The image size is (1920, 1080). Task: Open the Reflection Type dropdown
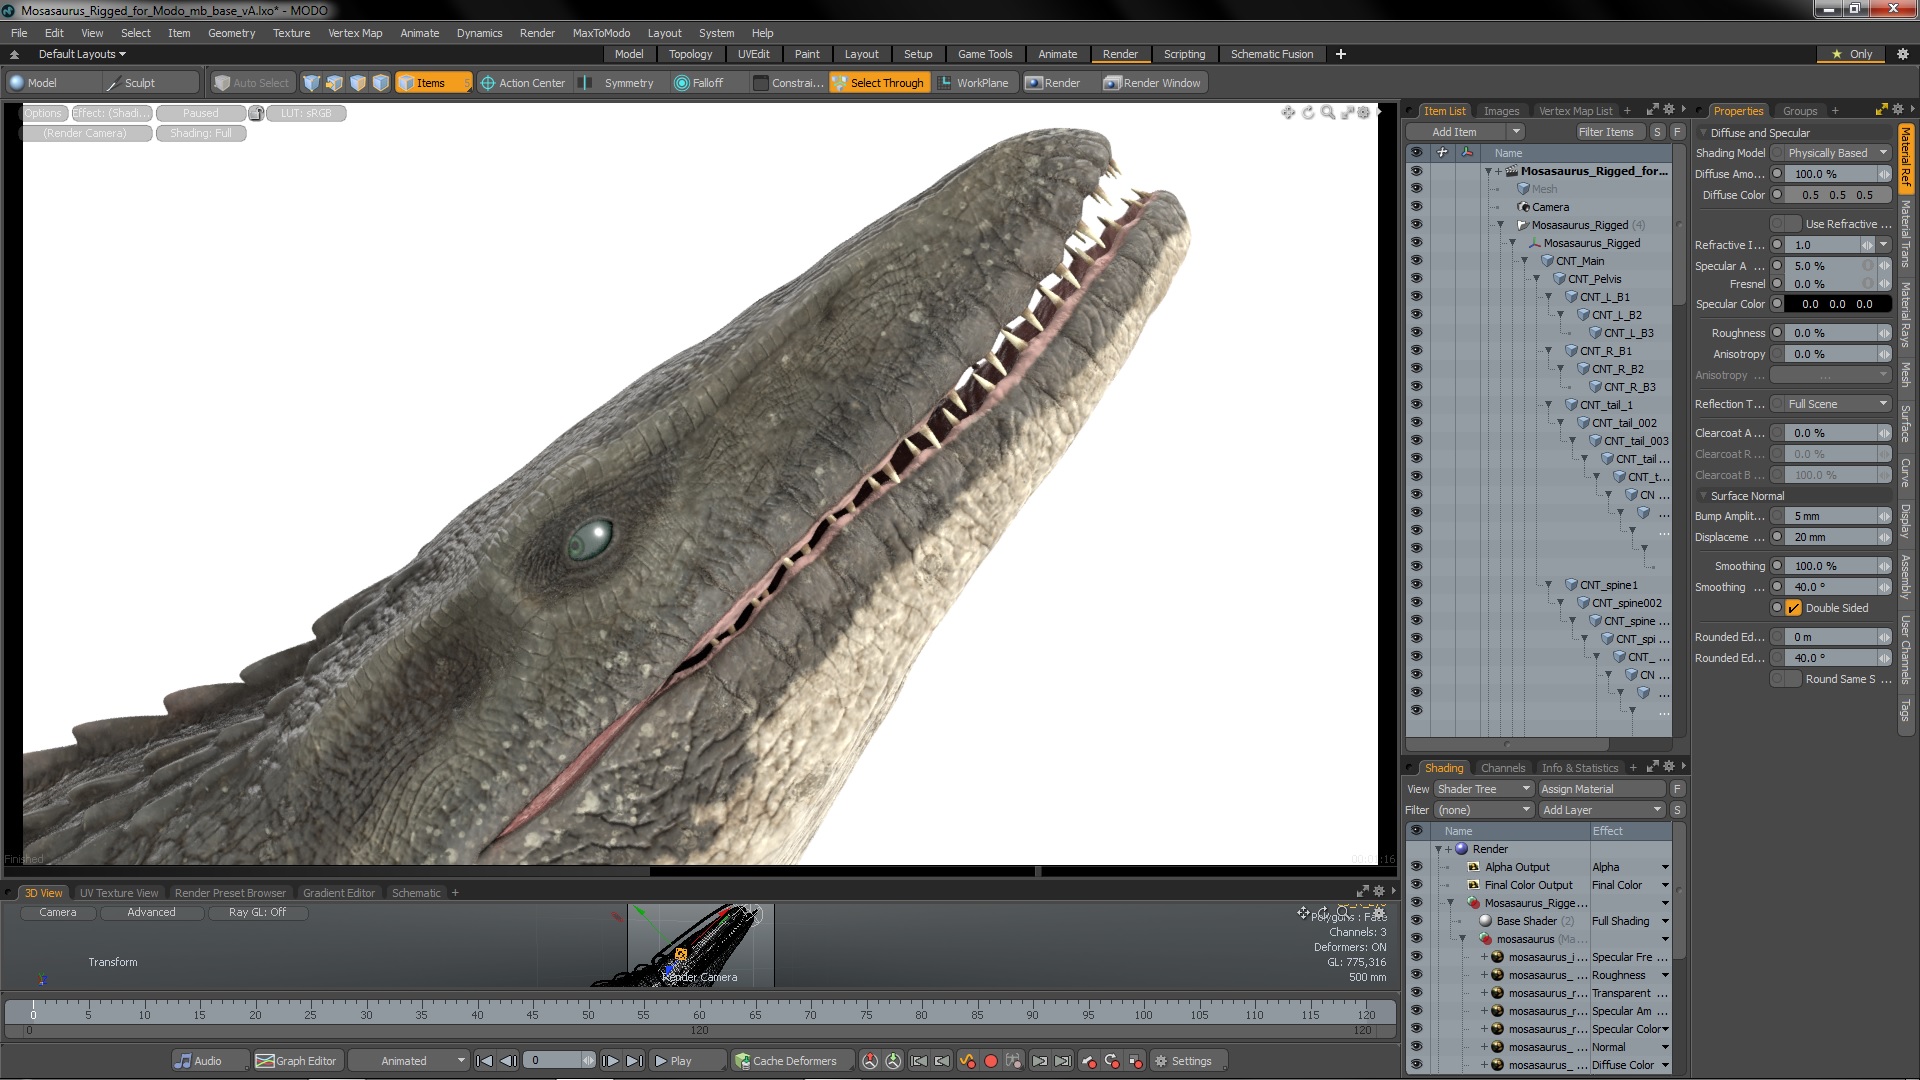(1838, 404)
